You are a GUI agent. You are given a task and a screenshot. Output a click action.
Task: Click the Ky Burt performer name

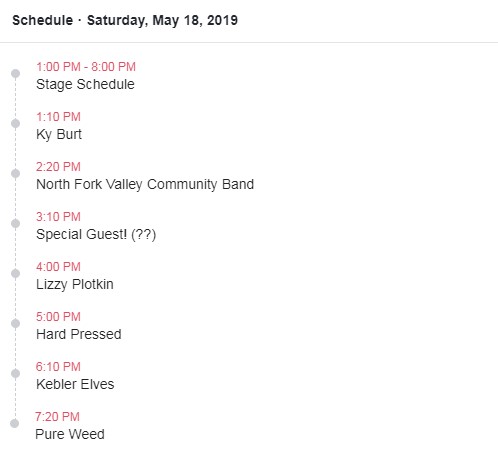pos(59,134)
